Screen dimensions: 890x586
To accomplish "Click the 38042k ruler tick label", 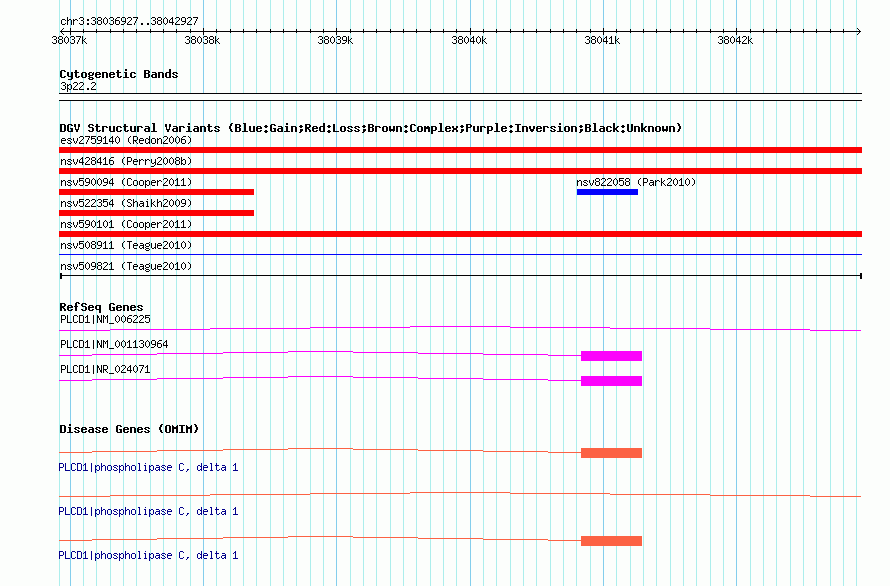I will [x=735, y=40].
